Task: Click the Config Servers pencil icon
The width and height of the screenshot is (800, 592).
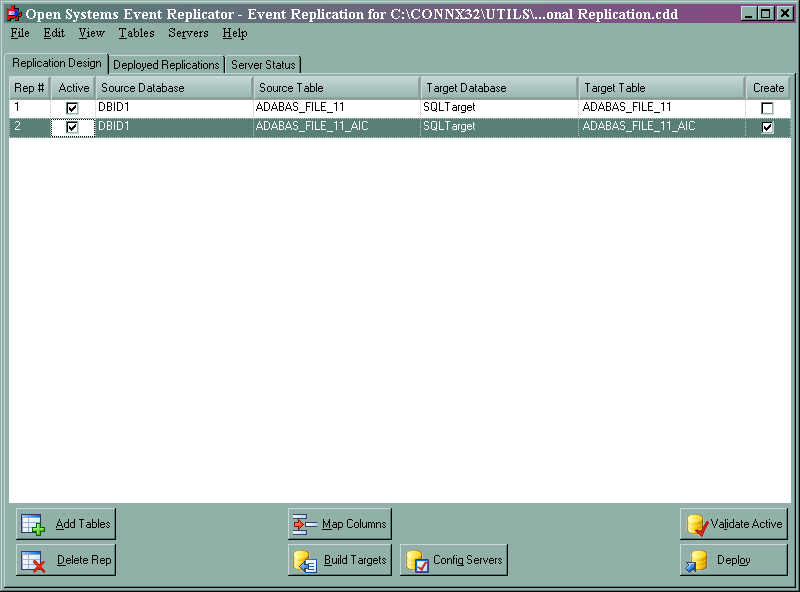Action: 418,560
